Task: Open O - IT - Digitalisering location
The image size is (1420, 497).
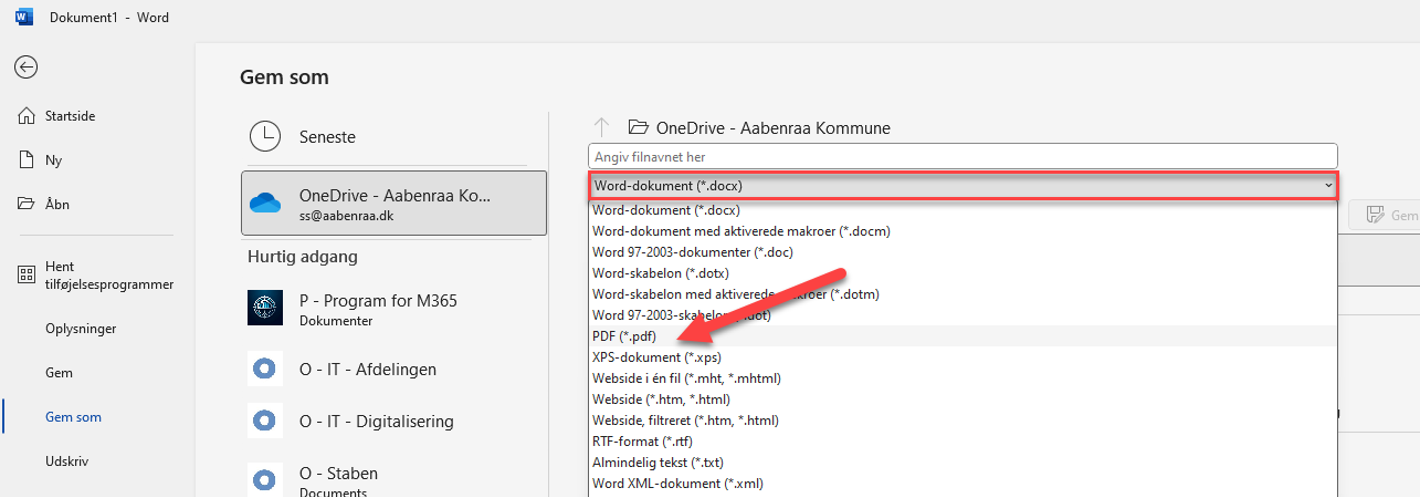Action: (394, 421)
